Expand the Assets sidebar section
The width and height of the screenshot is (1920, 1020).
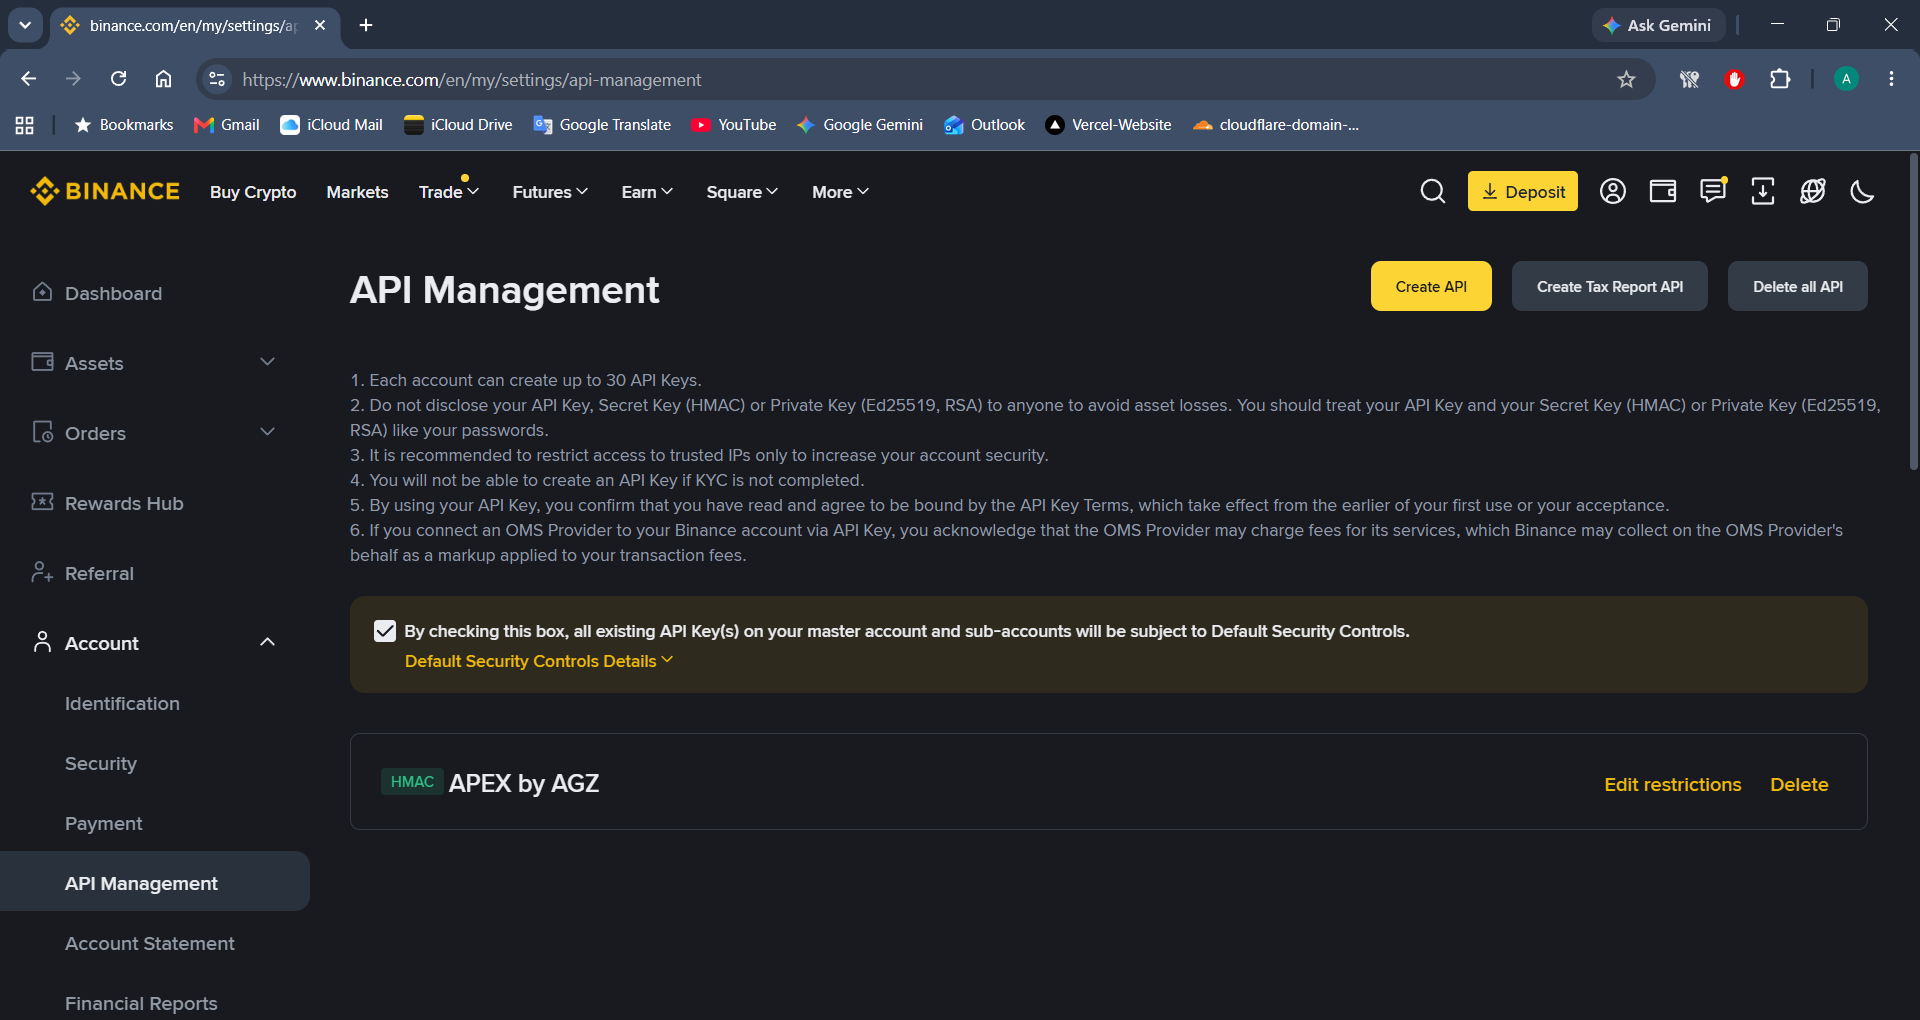tap(267, 362)
